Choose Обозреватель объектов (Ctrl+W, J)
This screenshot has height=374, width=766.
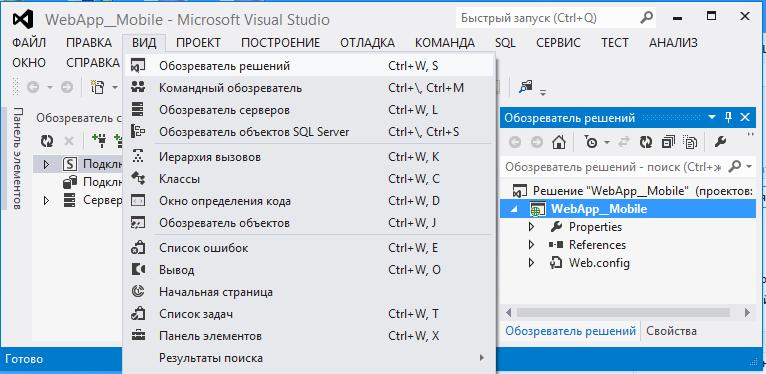click(309, 223)
